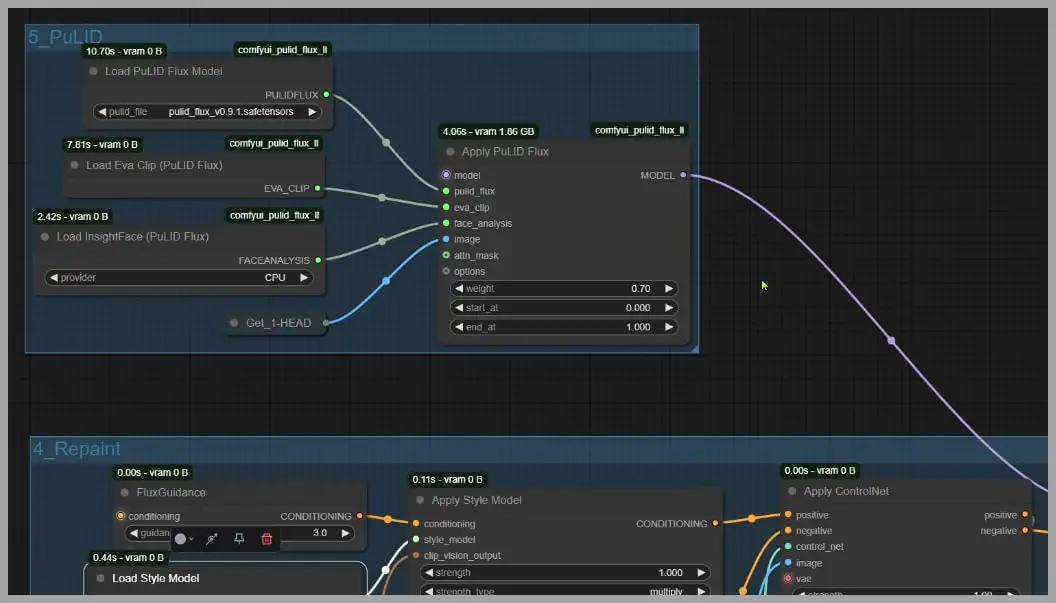
Task: Collapse the Get_1-HEAD node dot
Action: click(234, 323)
